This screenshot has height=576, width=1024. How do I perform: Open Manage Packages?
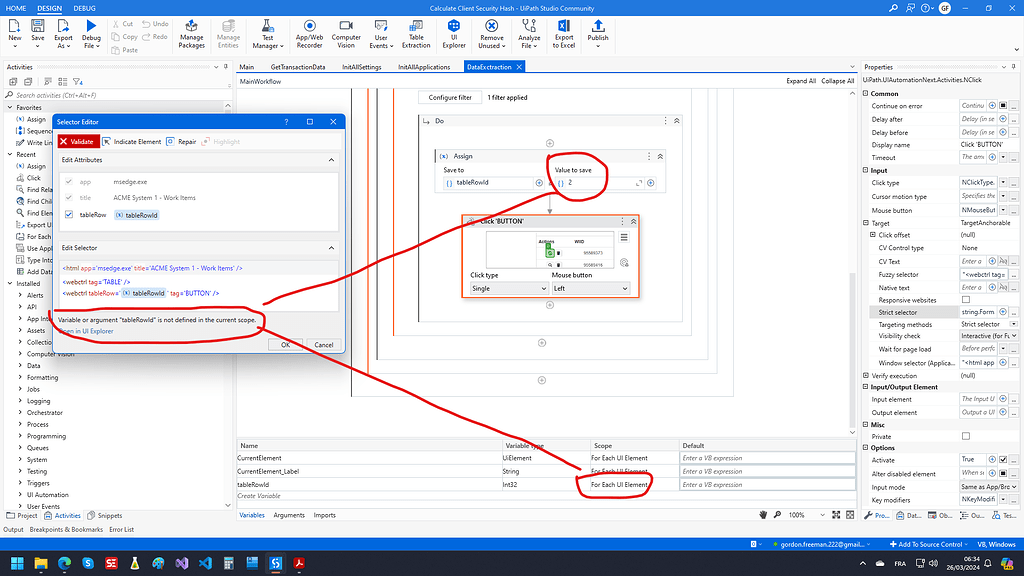coord(191,33)
